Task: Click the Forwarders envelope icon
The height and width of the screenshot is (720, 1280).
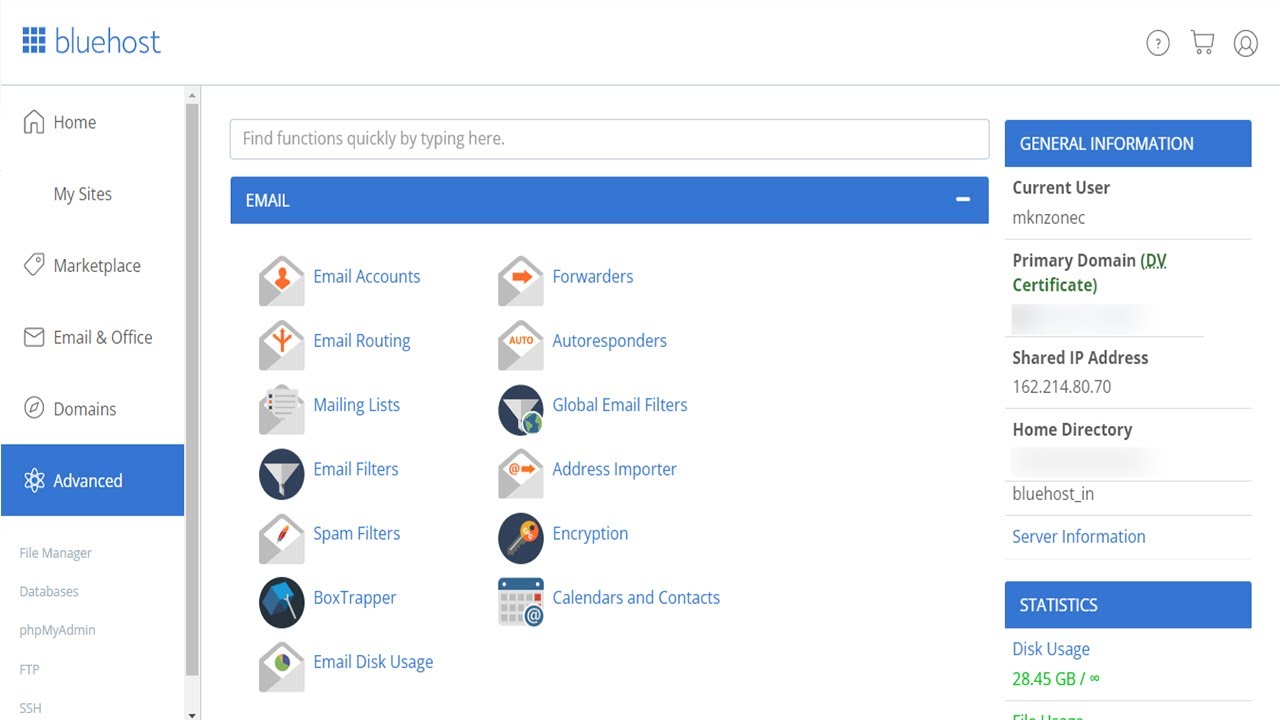Action: pos(521,281)
